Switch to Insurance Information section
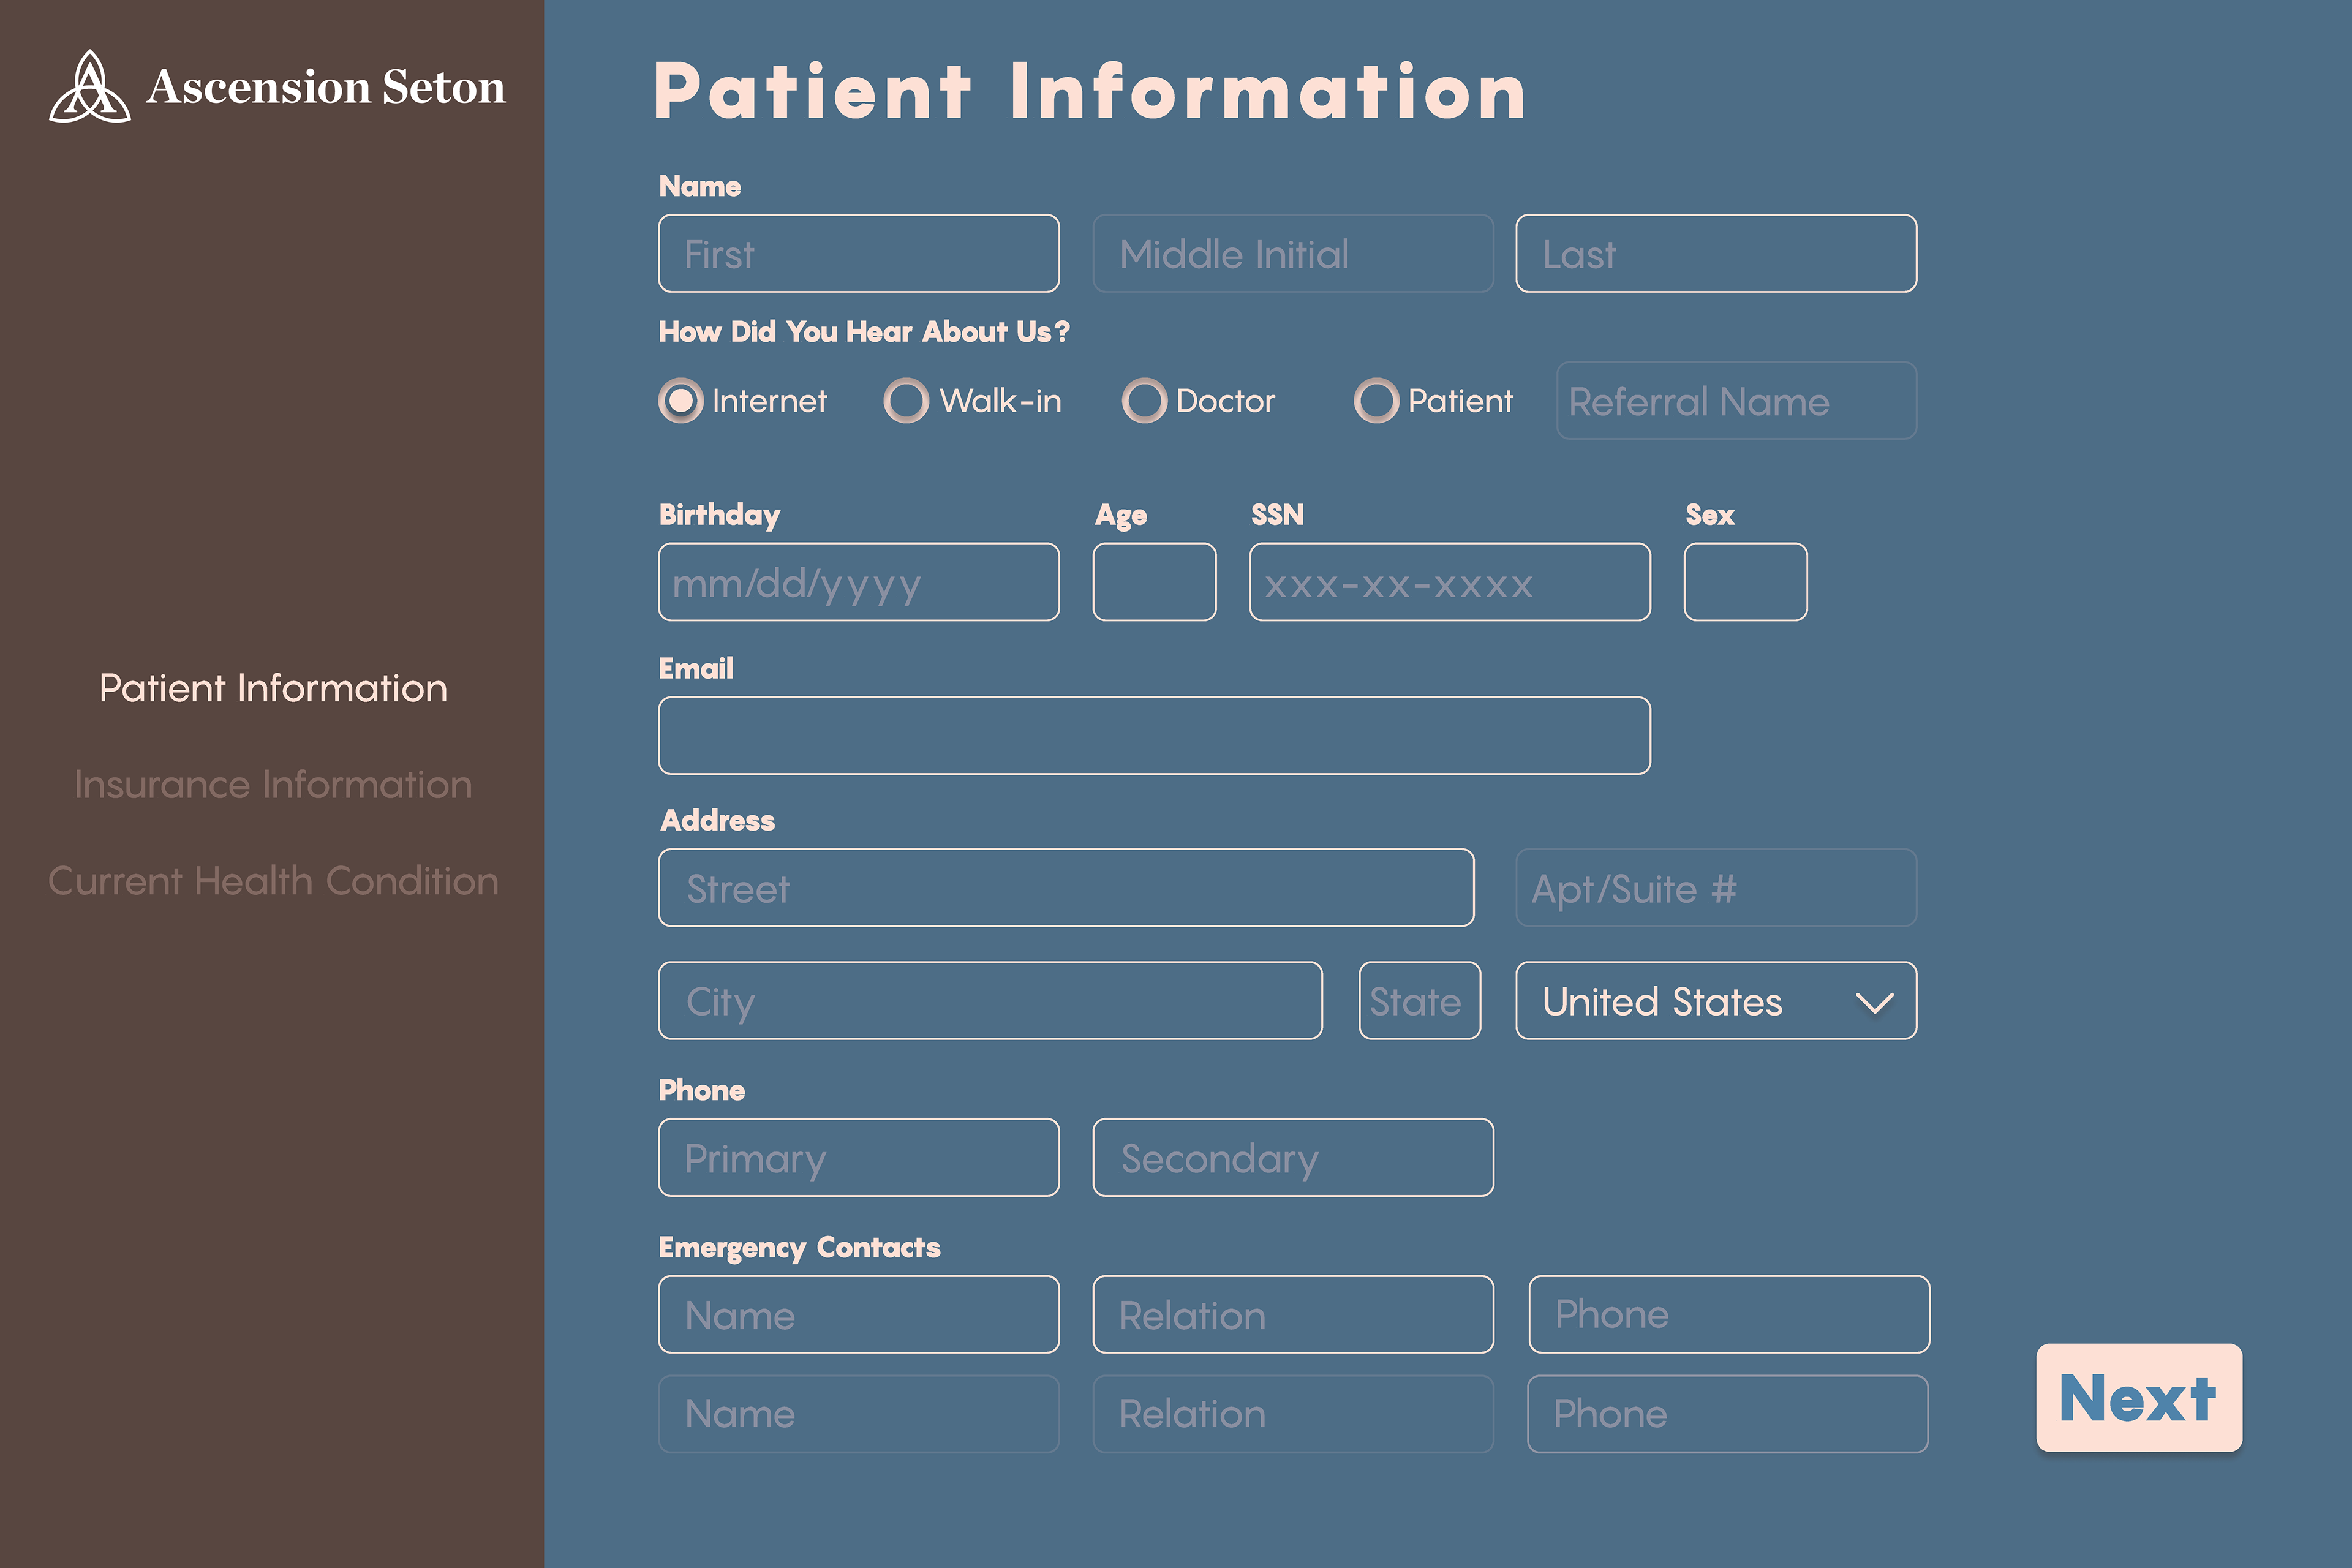The height and width of the screenshot is (1568, 2352). [x=273, y=785]
